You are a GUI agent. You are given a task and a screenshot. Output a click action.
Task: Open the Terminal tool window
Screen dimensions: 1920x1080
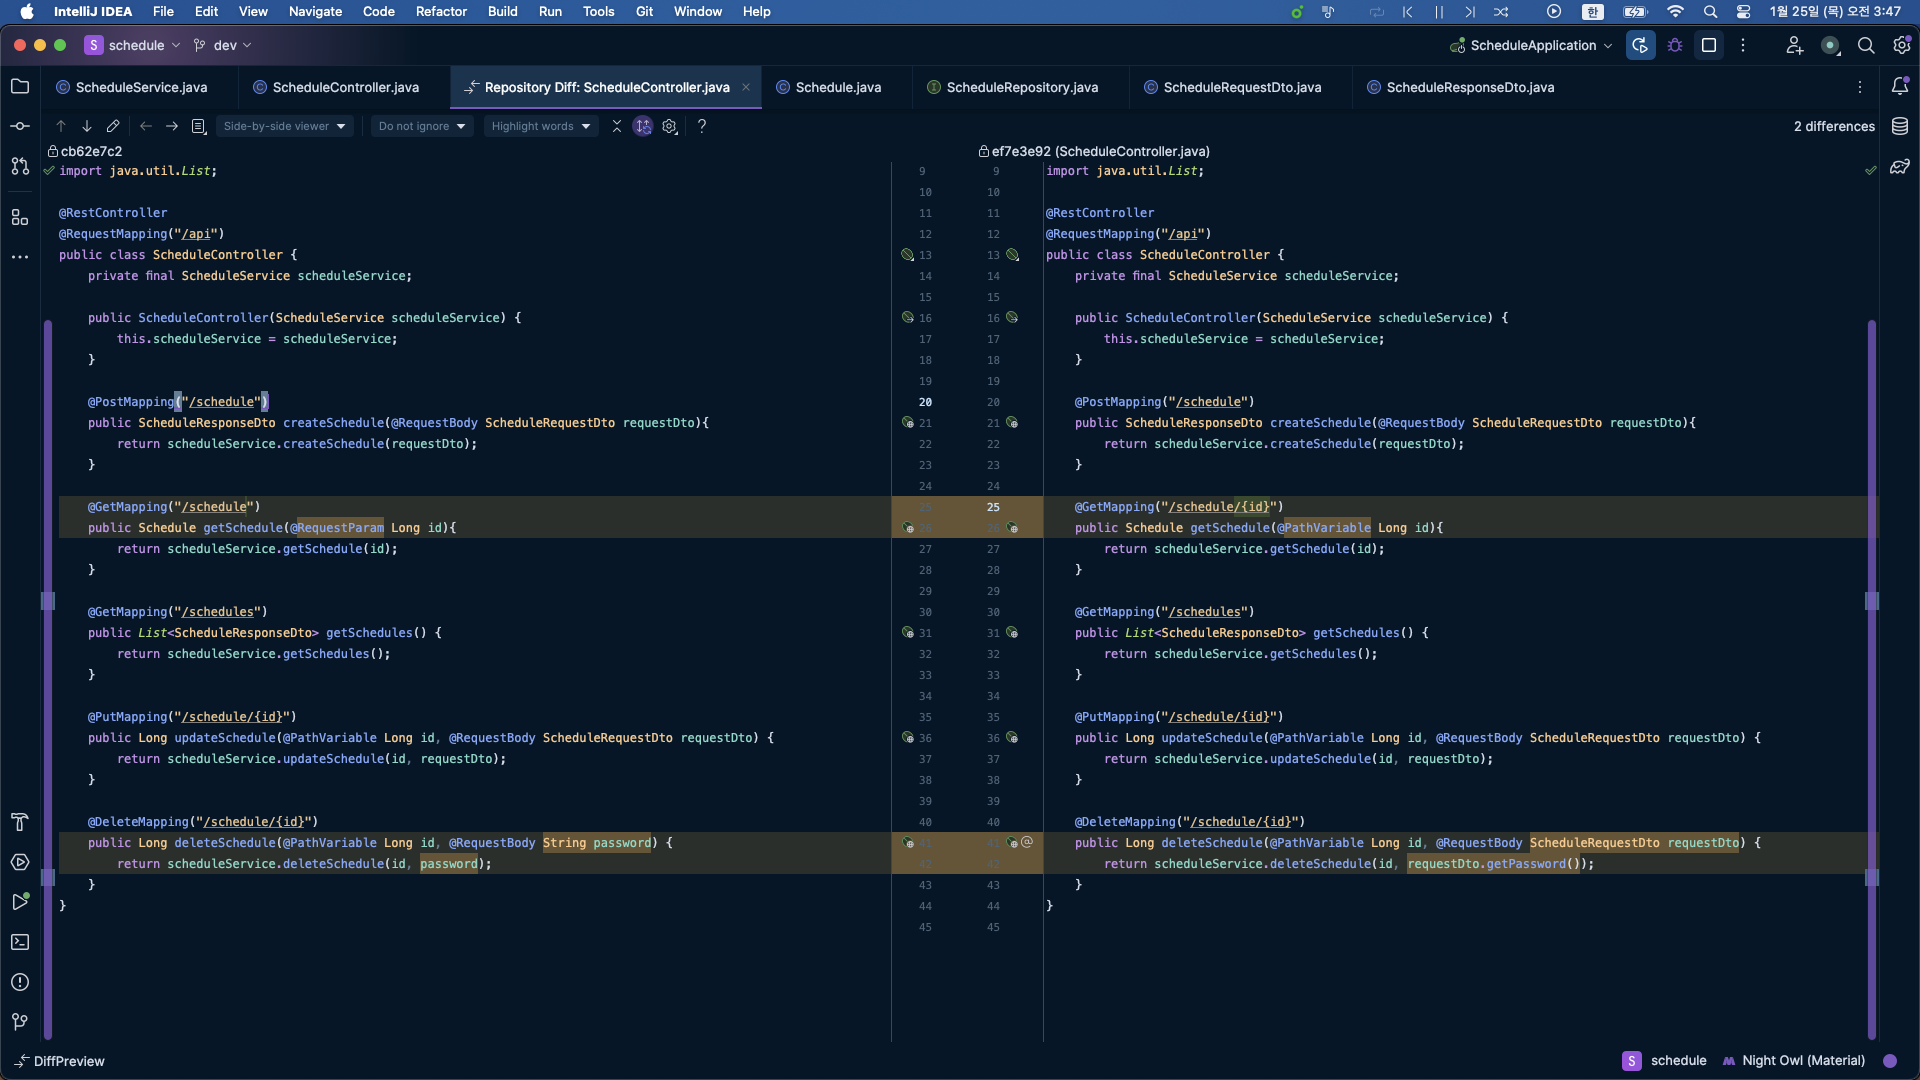click(x=20, y=942)
